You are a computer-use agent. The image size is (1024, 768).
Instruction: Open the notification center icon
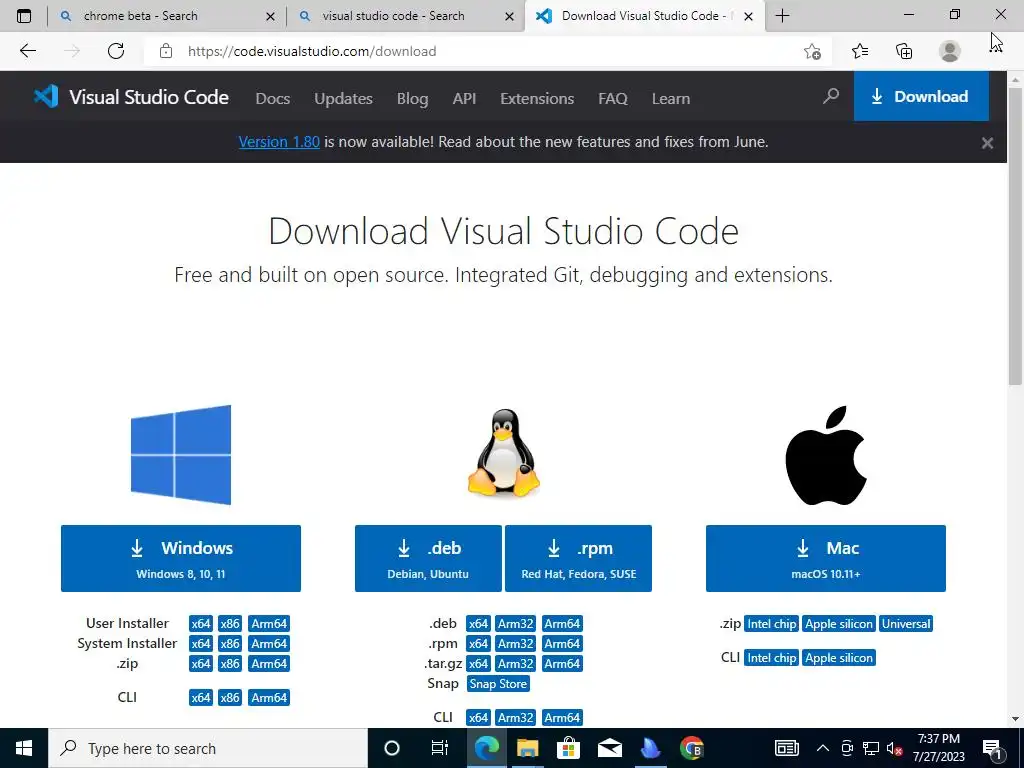tap(993, 748)
